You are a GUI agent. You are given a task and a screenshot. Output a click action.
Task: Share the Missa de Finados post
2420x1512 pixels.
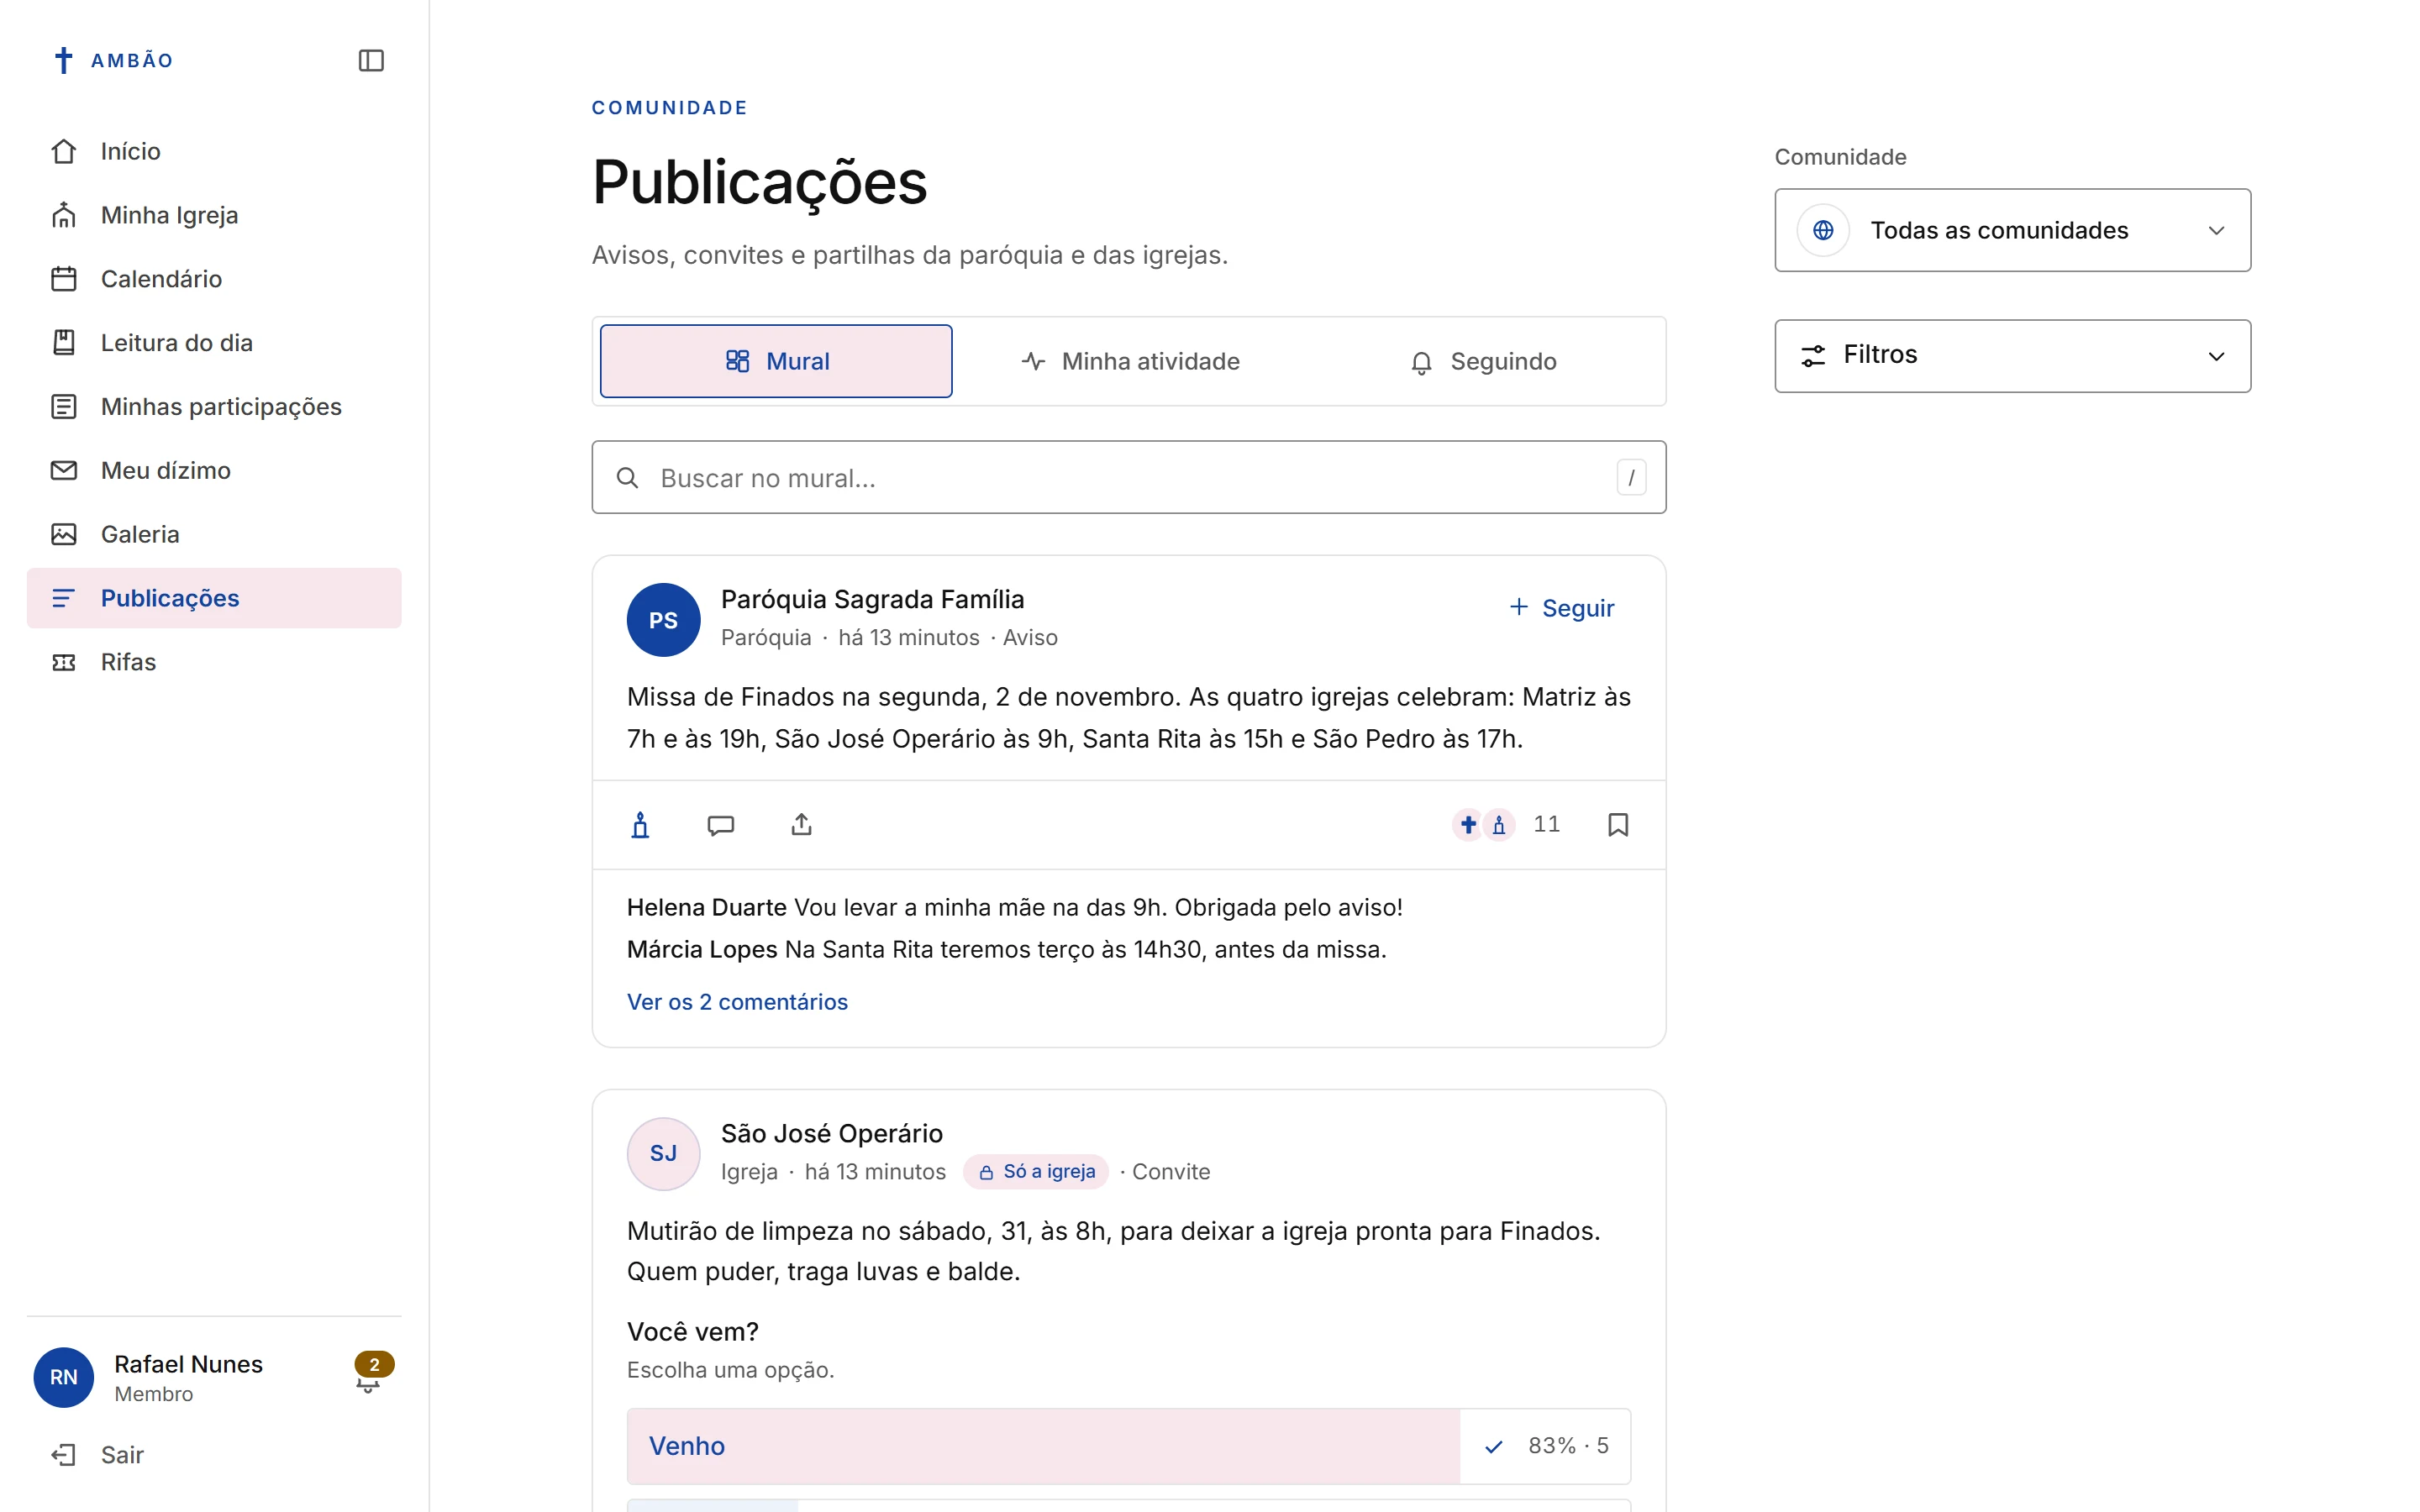[x=802, y=825]
